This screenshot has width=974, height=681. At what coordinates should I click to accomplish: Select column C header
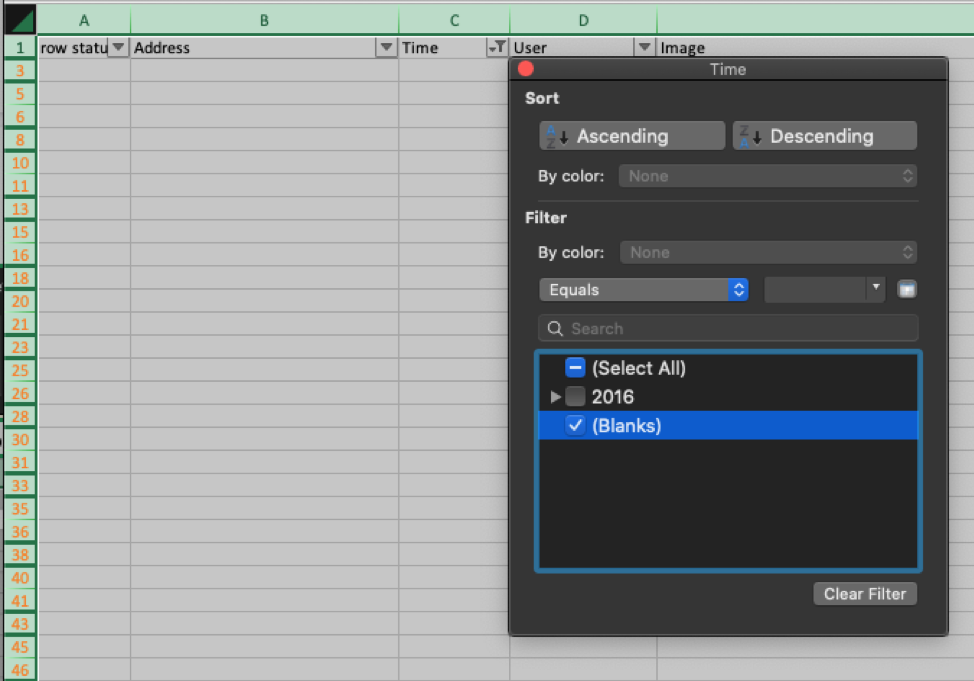tap(454, 21)
